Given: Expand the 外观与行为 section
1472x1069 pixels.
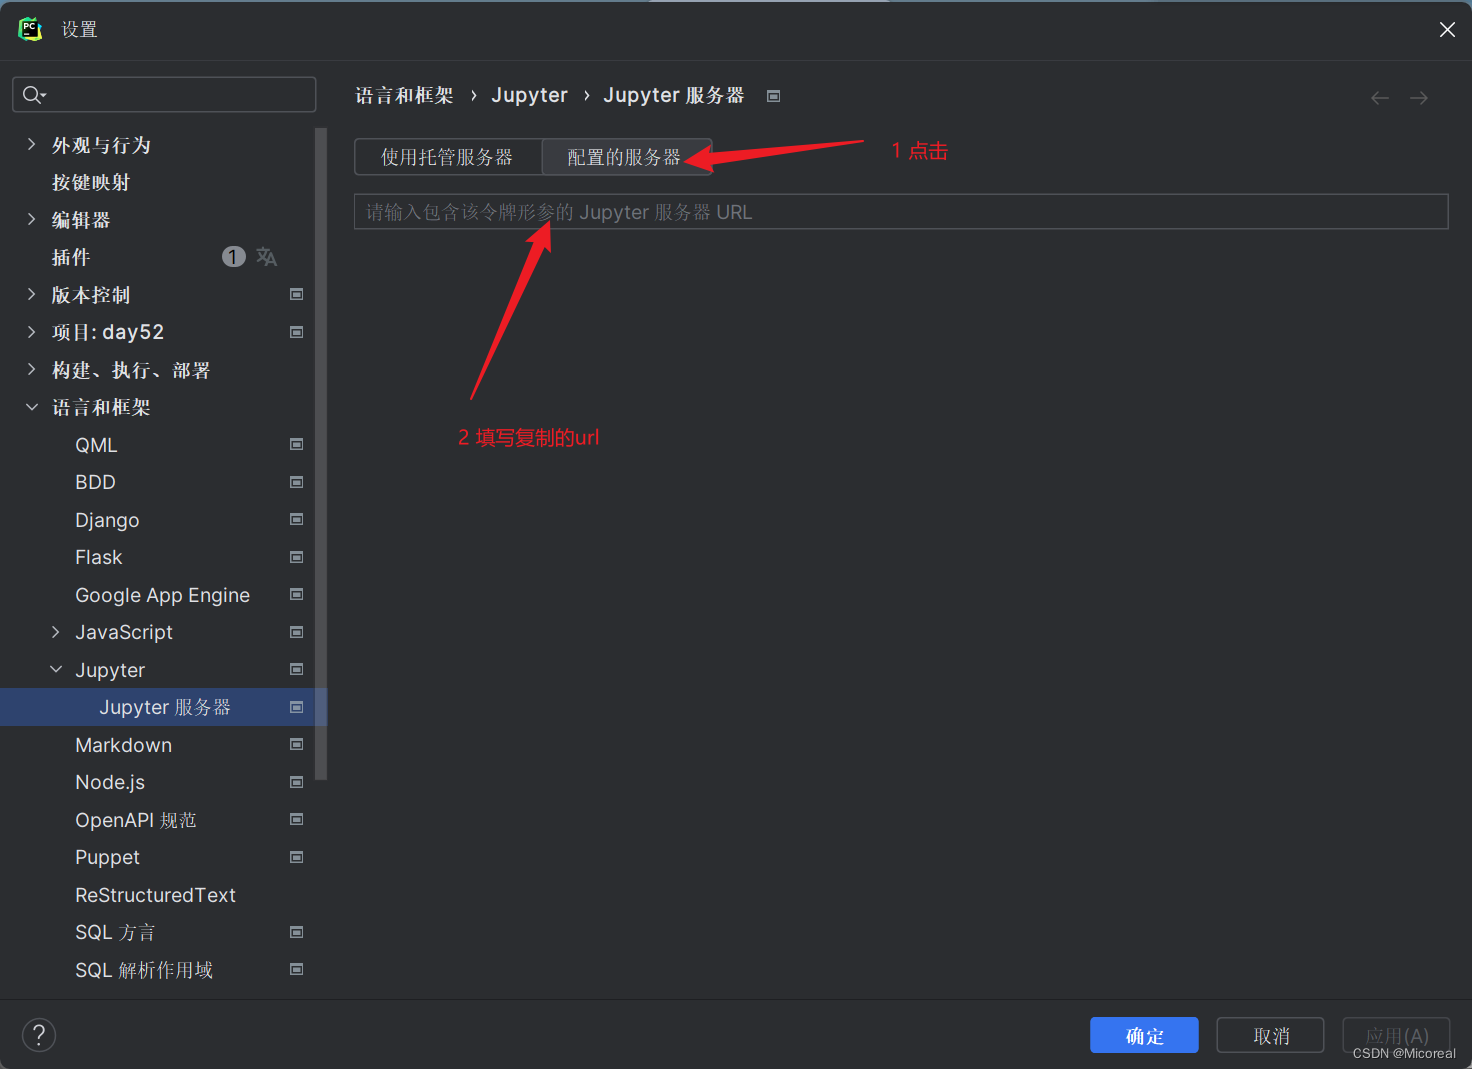Looking at the screenshot, I should pyautogui.click(x=31, y=144).
